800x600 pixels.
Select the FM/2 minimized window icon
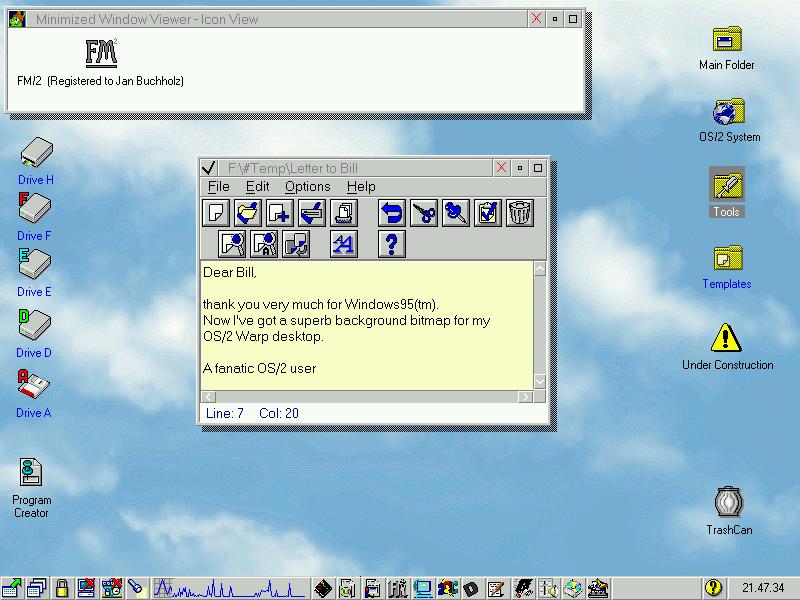coord(101,52)
